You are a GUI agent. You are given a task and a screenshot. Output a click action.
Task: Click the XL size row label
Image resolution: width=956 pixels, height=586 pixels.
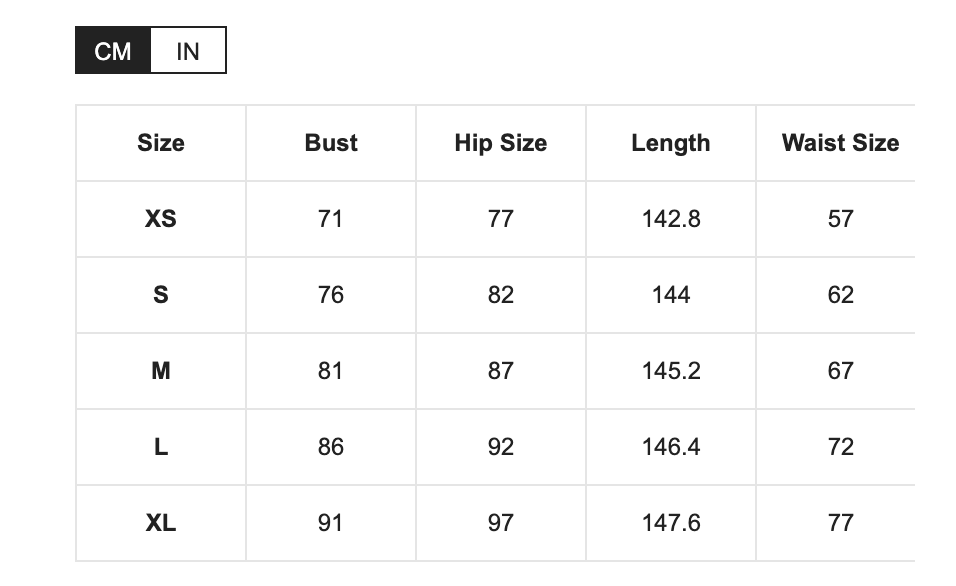[161, 523]
